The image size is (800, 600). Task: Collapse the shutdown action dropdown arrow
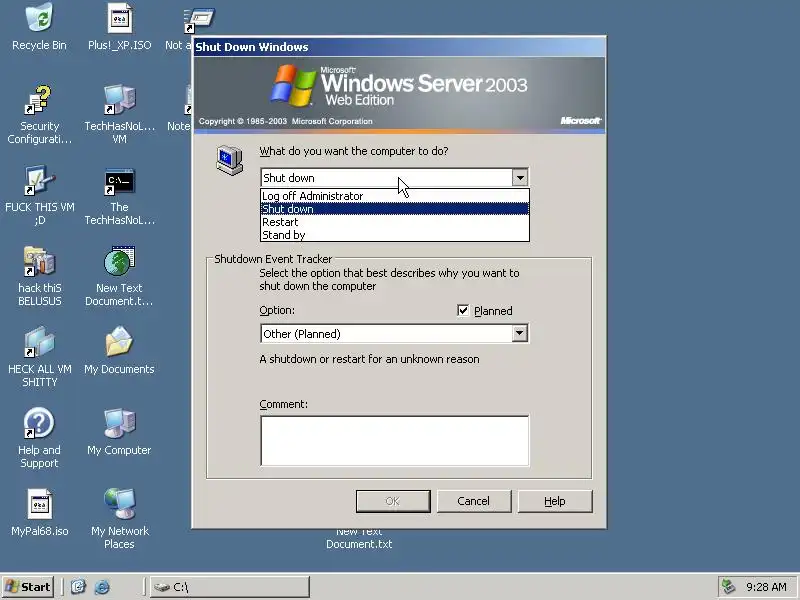coord(520,178)
